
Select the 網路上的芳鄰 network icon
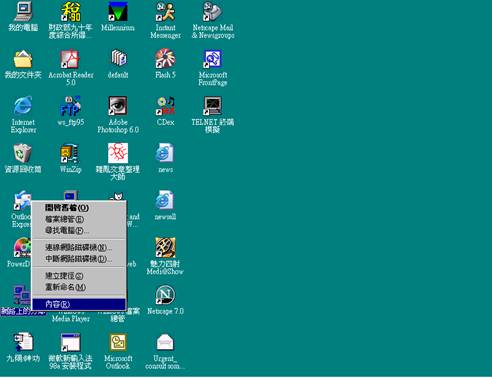[22, 295]
